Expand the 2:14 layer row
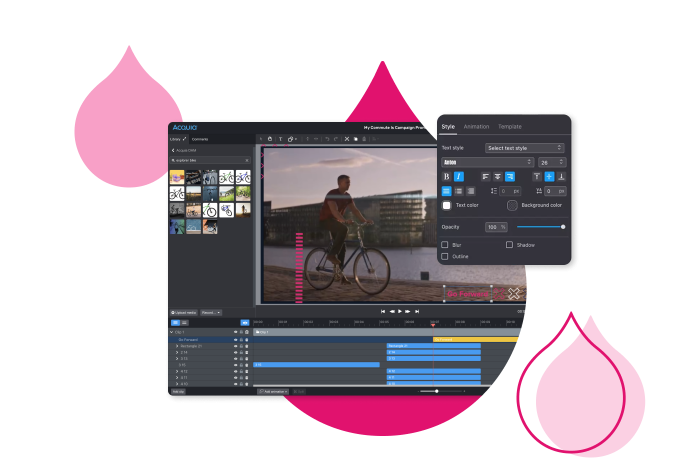This screenshot has height=472, width=678. (177, 352)
